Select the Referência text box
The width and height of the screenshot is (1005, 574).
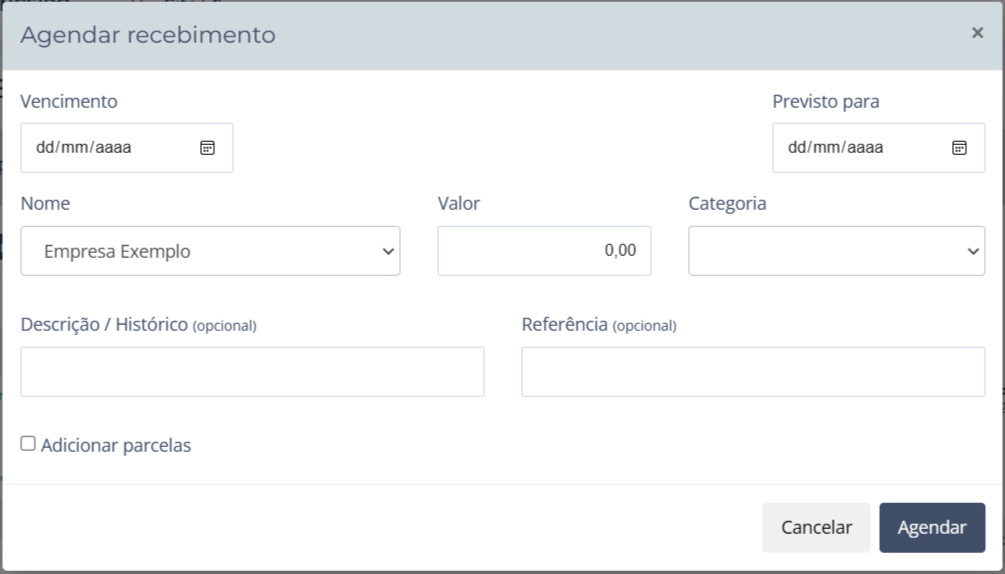(753, 372)
